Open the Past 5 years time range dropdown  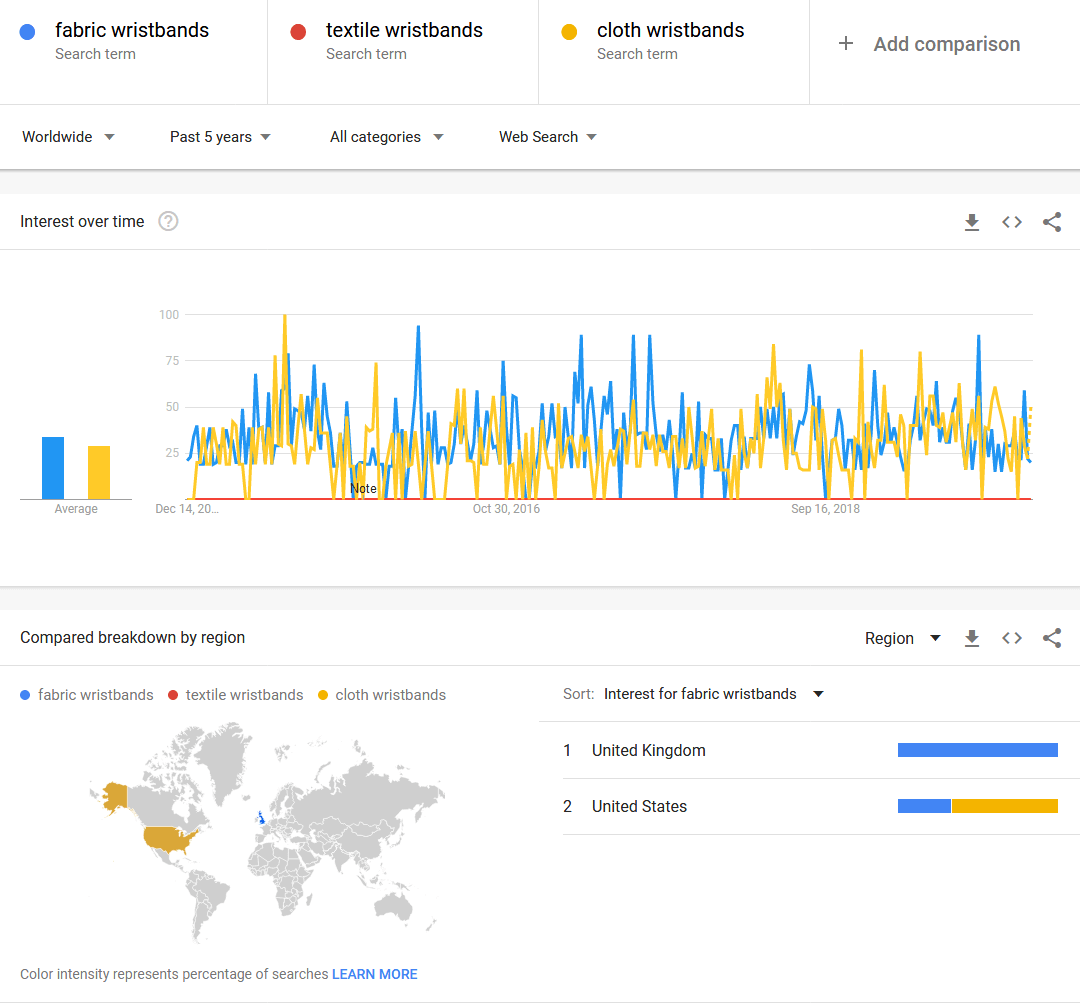(219, 137)
